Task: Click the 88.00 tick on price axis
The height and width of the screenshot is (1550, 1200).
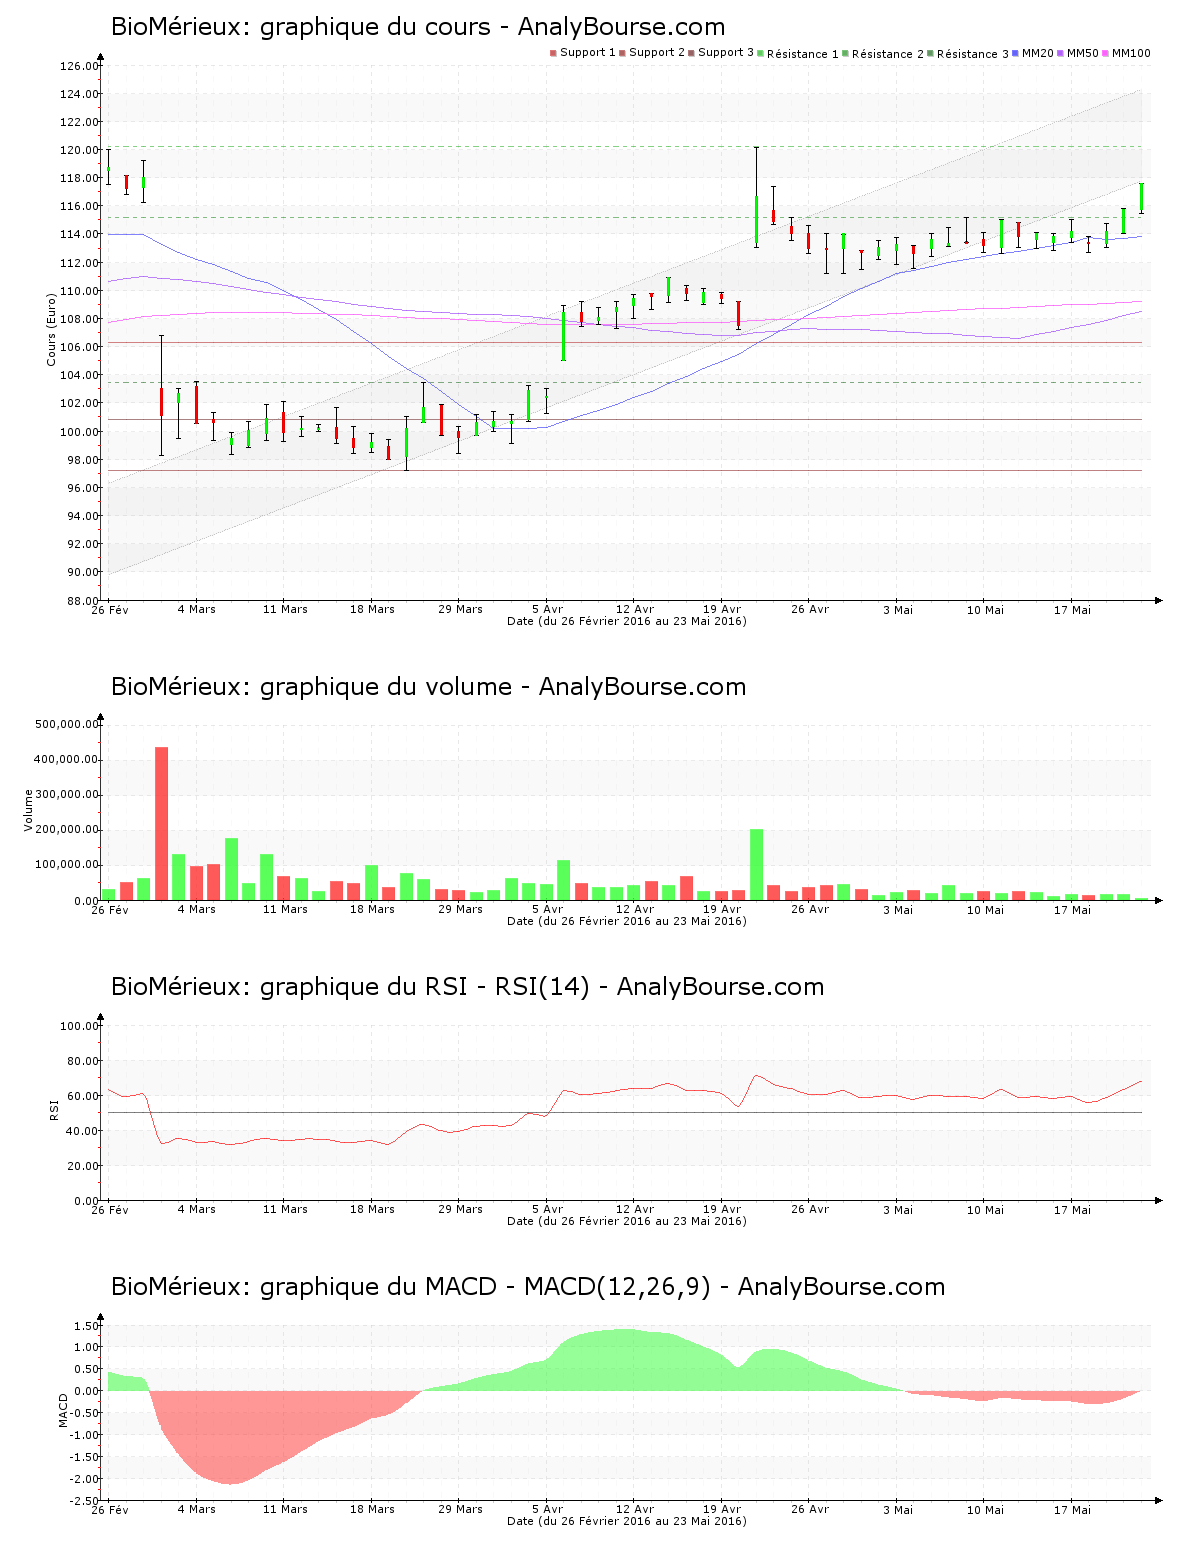Action: click(x=82, y=601)
